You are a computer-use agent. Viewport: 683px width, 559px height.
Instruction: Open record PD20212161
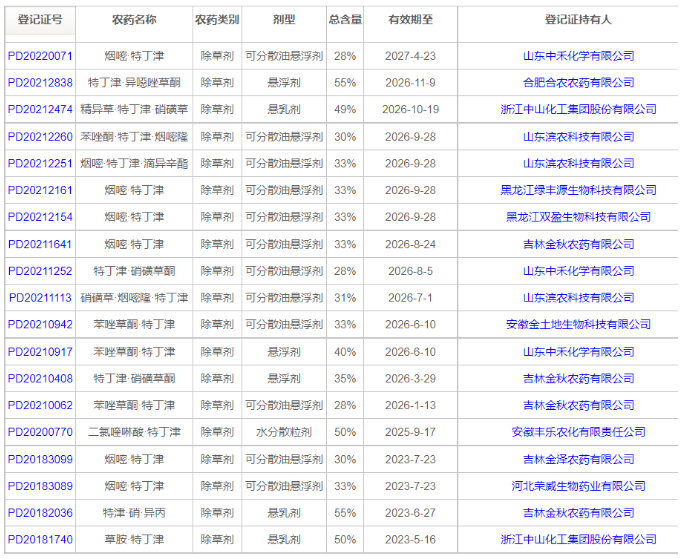click(40, 190)
